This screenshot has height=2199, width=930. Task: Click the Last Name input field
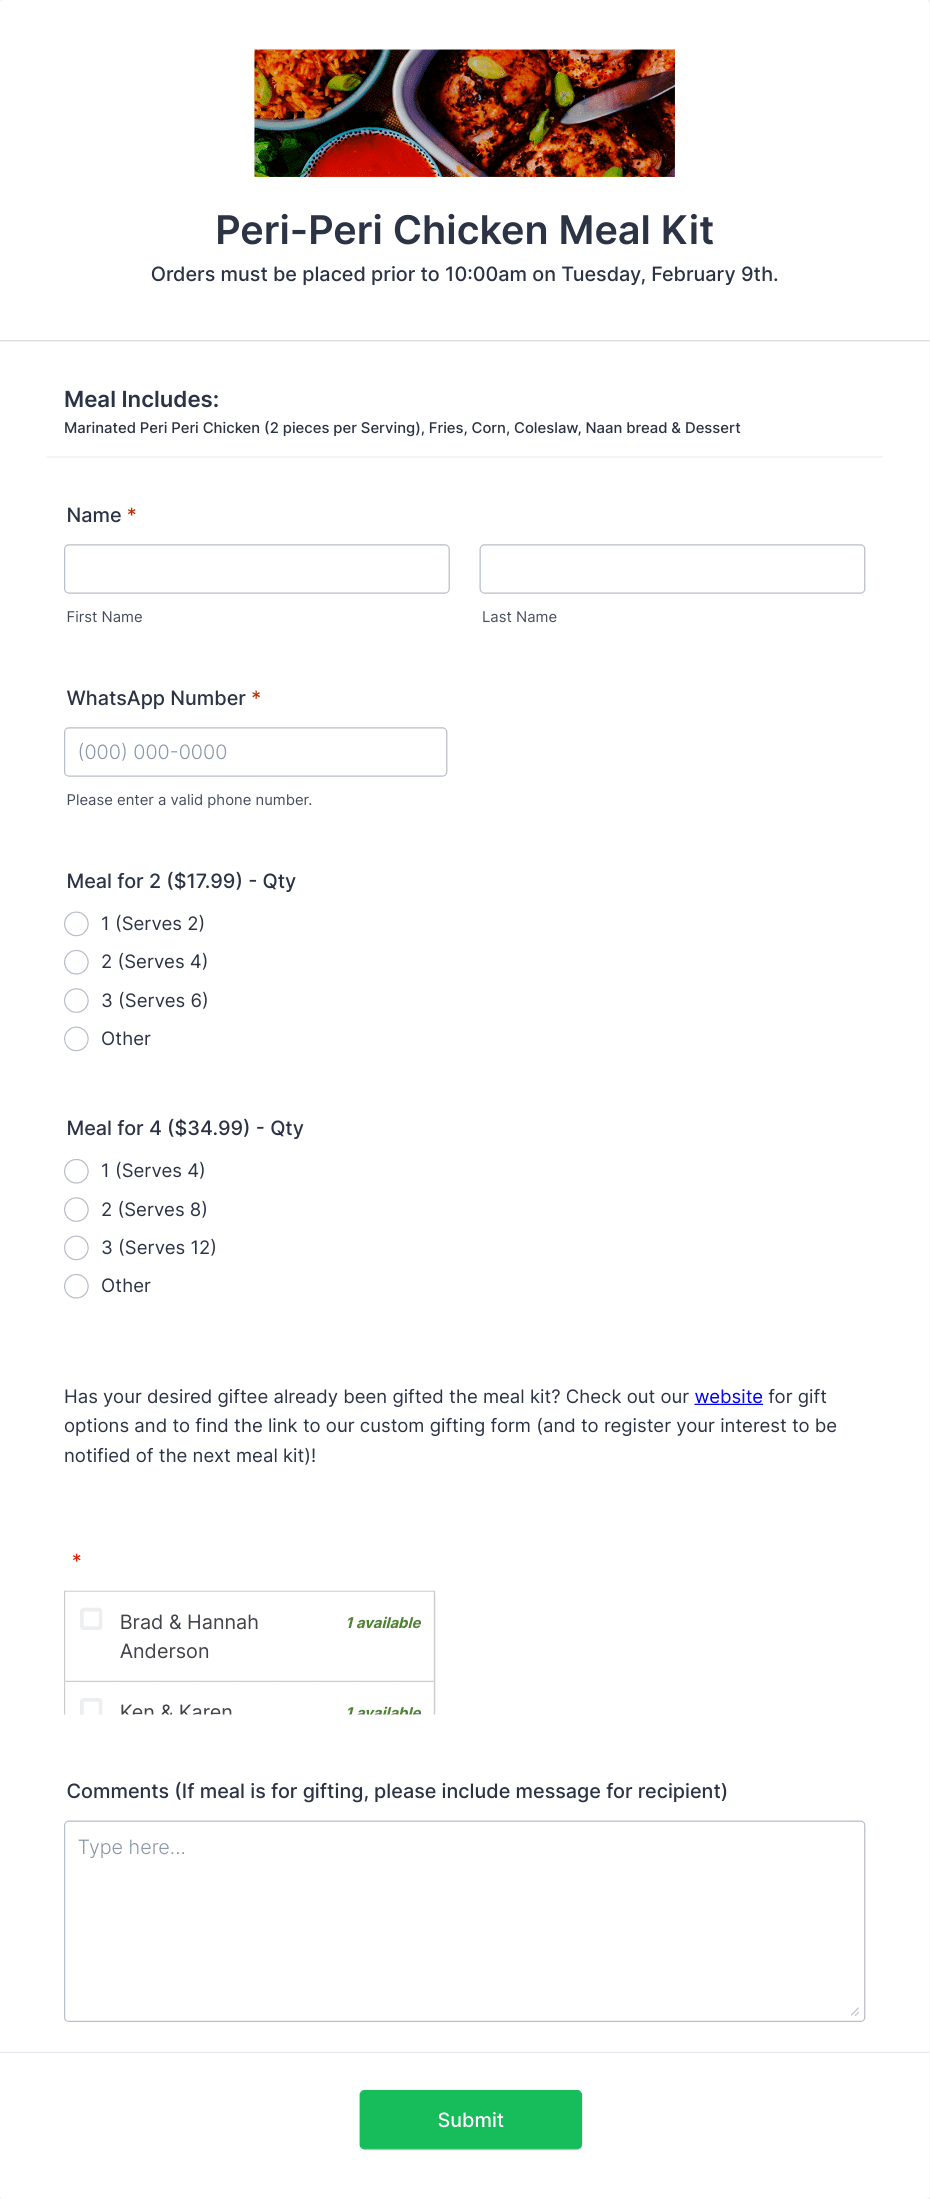(x=671, y=568)
